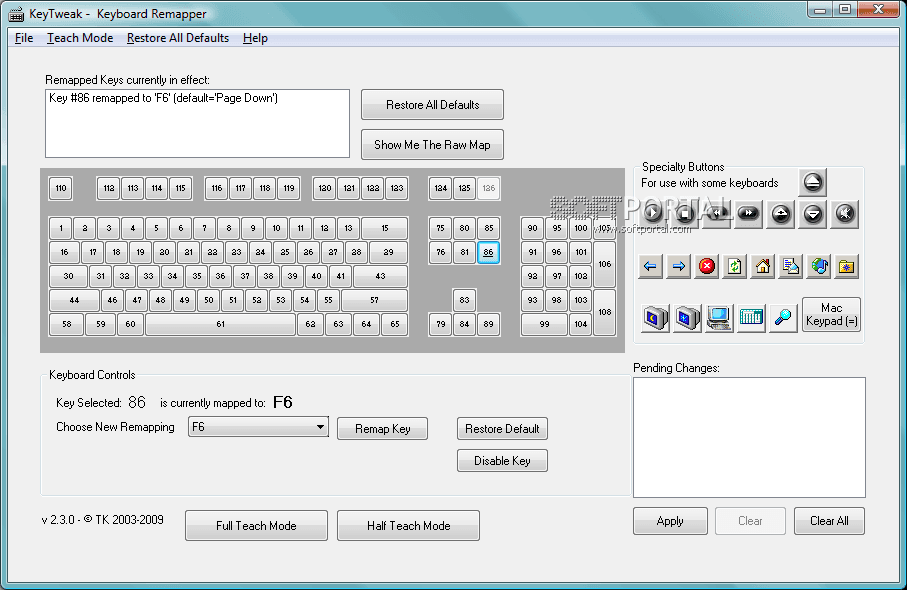Screen dimensions: 907x590
Task: Pick the Volume Down specialty button
Action: (x=813, y=214)
